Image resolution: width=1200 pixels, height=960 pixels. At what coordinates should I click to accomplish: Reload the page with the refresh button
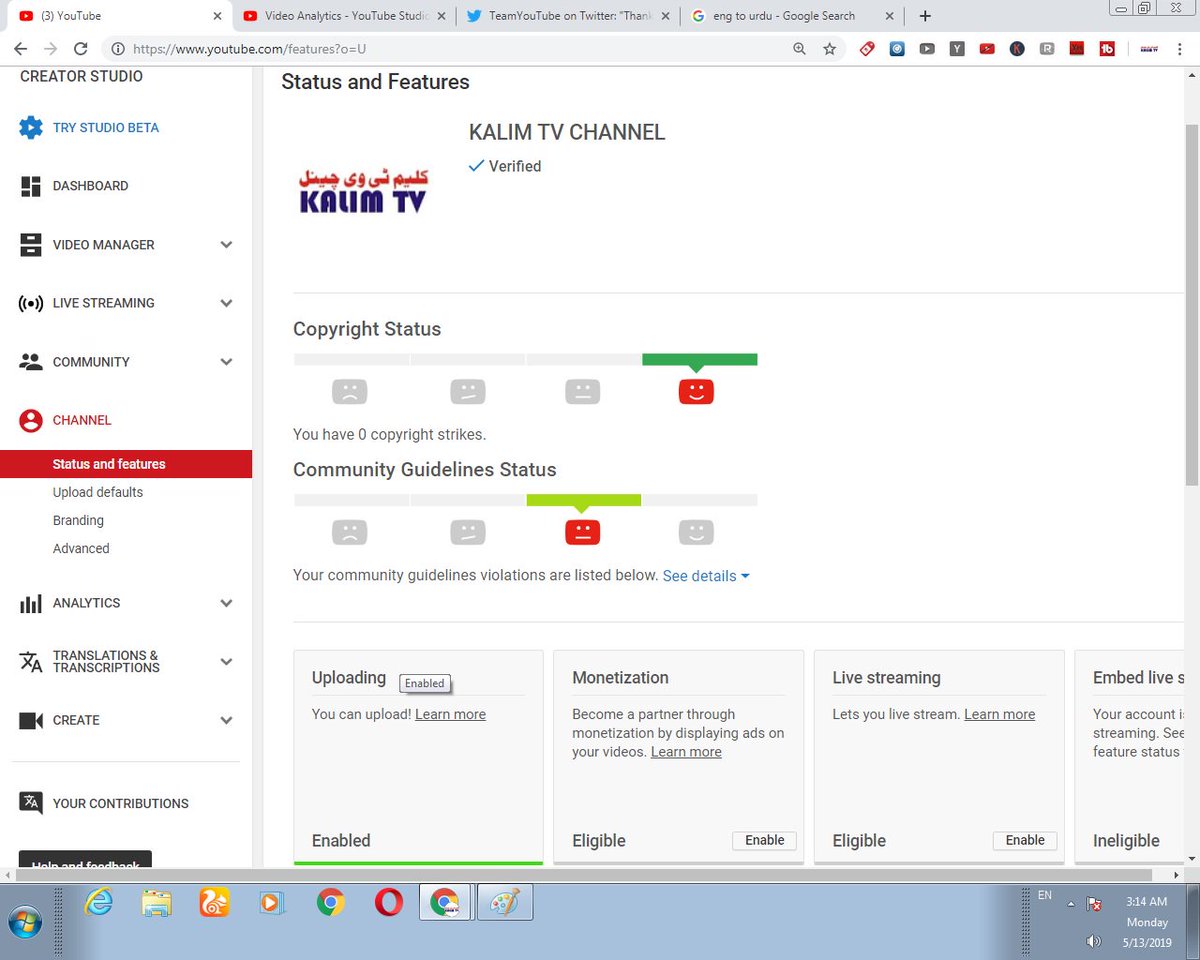pyautogui.click(x=81, y=48)
